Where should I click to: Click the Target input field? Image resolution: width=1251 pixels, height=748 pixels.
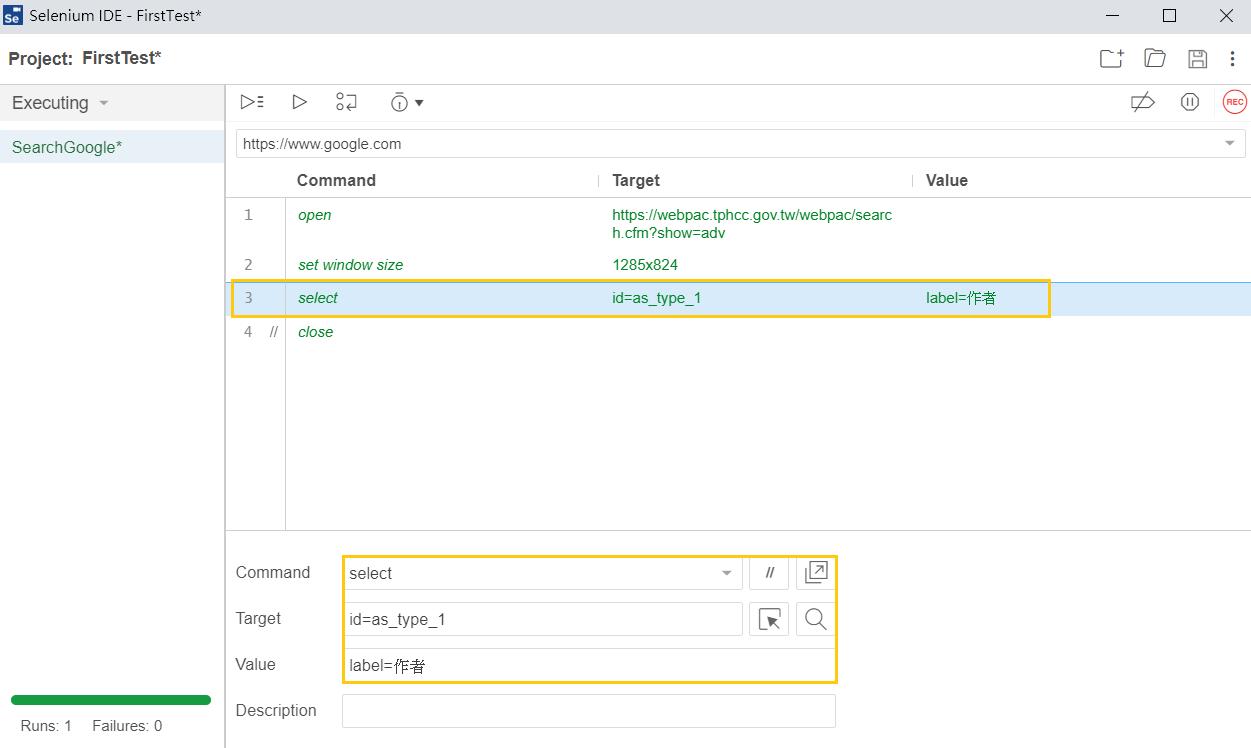click(543, 619)
